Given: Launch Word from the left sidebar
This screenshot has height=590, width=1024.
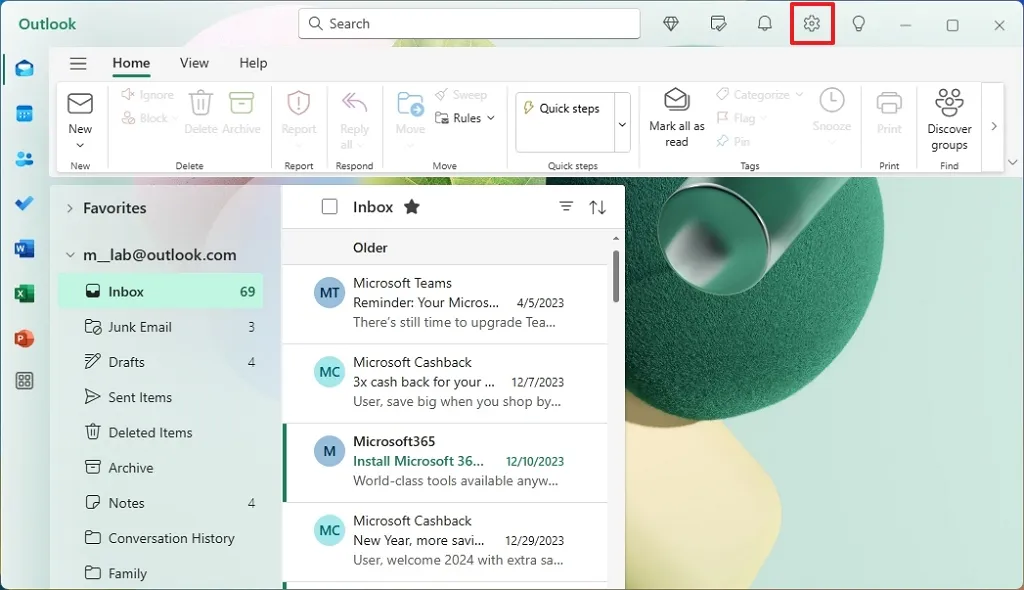Looking at the screenshot, I should pyautogui.click(x=24, y=249).
